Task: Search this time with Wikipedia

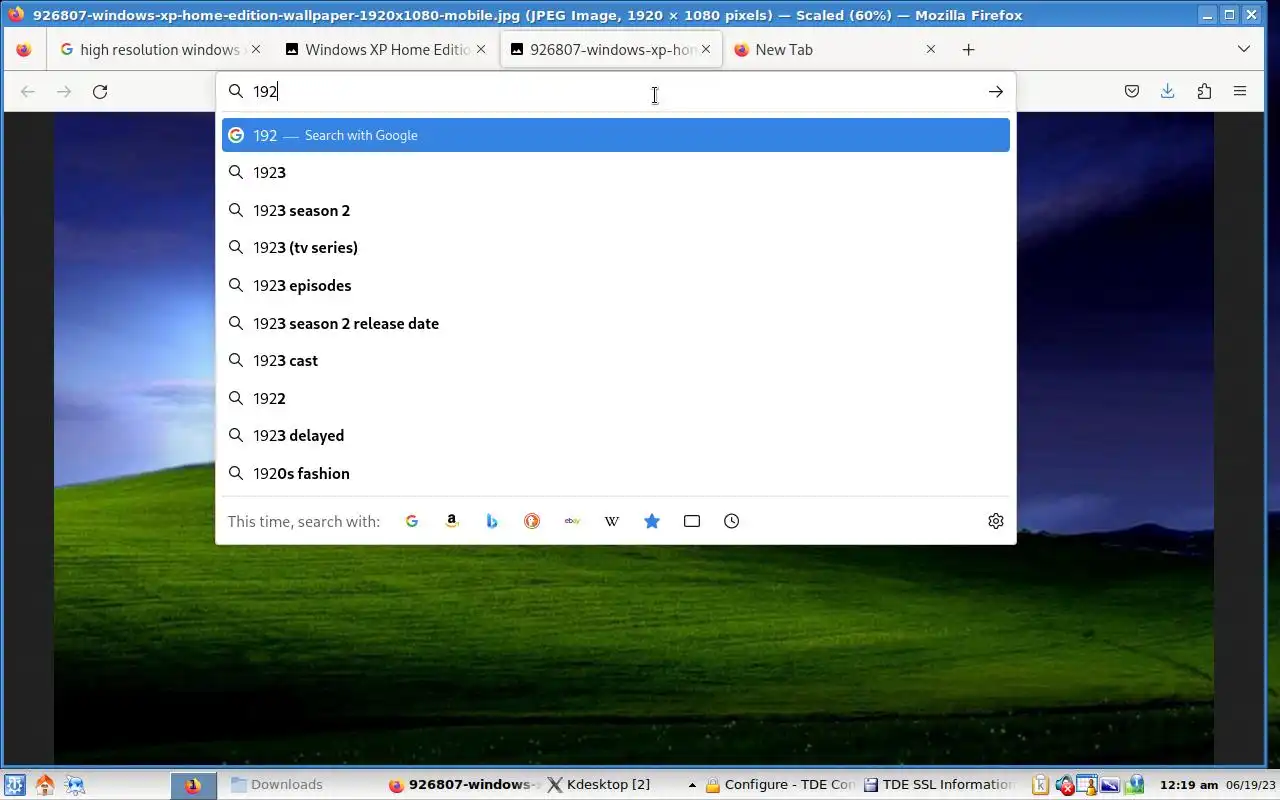Action: click(612, 521)
